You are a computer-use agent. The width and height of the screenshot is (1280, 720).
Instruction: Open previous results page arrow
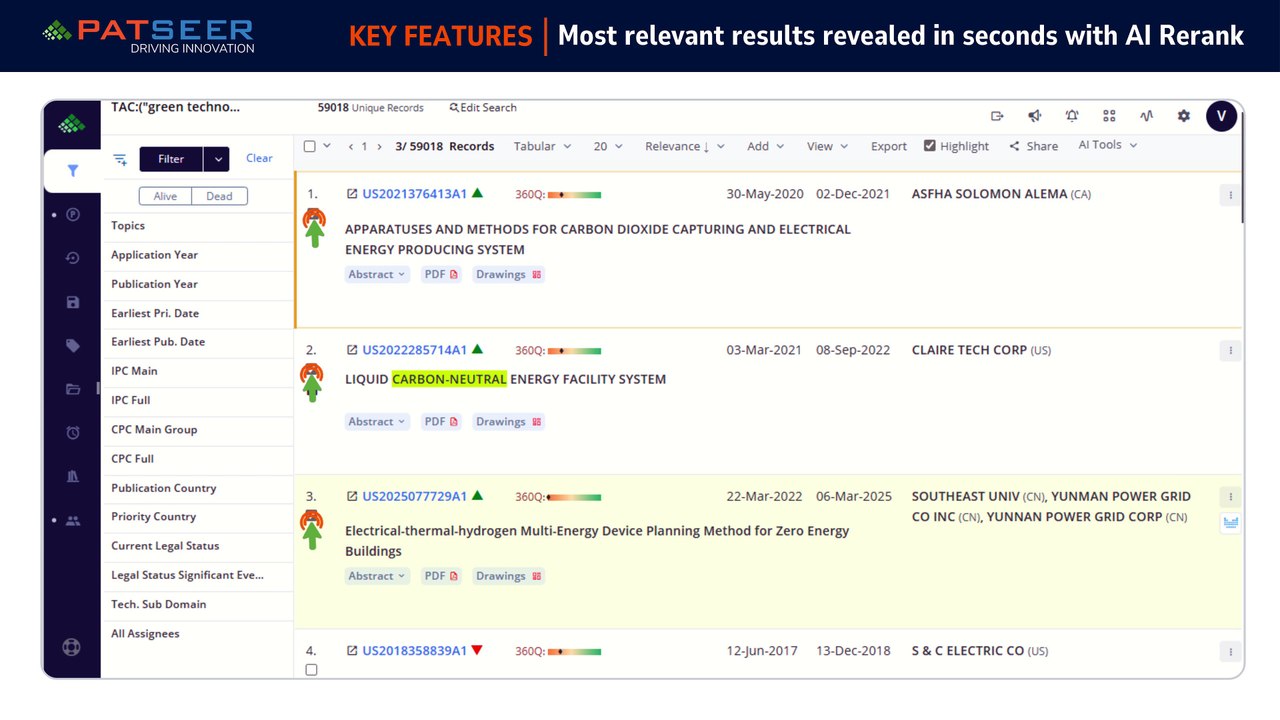(x=351, y=147)
